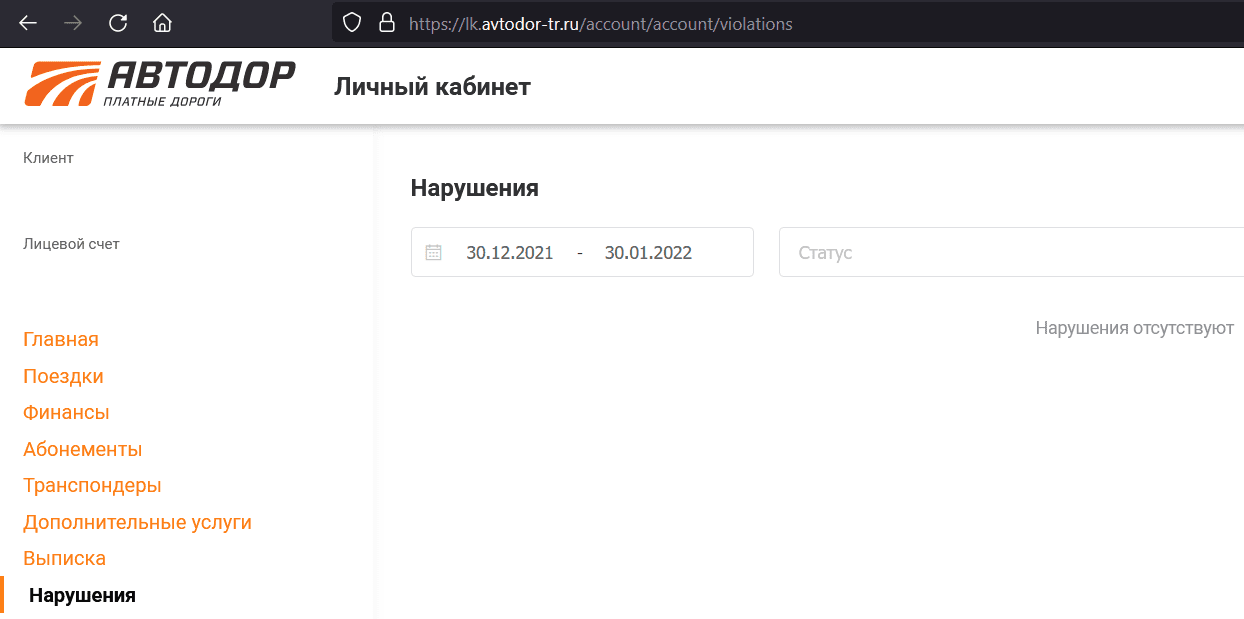Click the padlock site security icon
1244x619 pixels.
(x=386, y=23)
